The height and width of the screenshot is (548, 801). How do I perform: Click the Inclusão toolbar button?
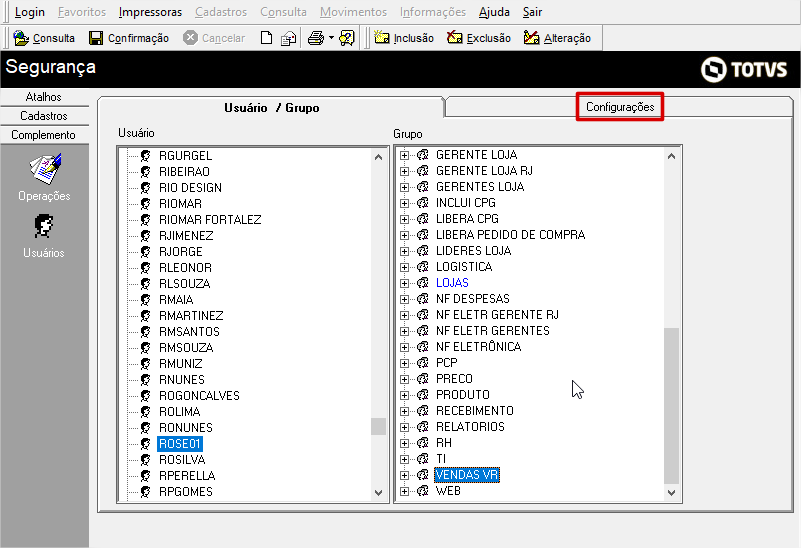coord(404,38)
